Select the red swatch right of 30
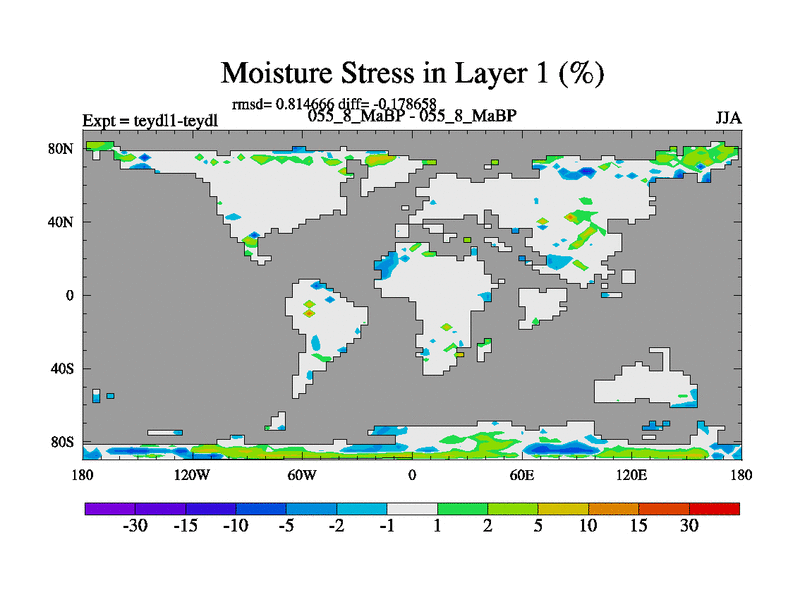 714,508
